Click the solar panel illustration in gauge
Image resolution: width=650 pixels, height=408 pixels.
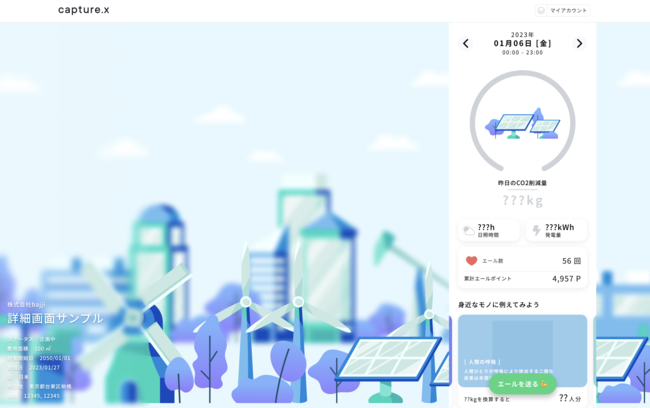522,124
